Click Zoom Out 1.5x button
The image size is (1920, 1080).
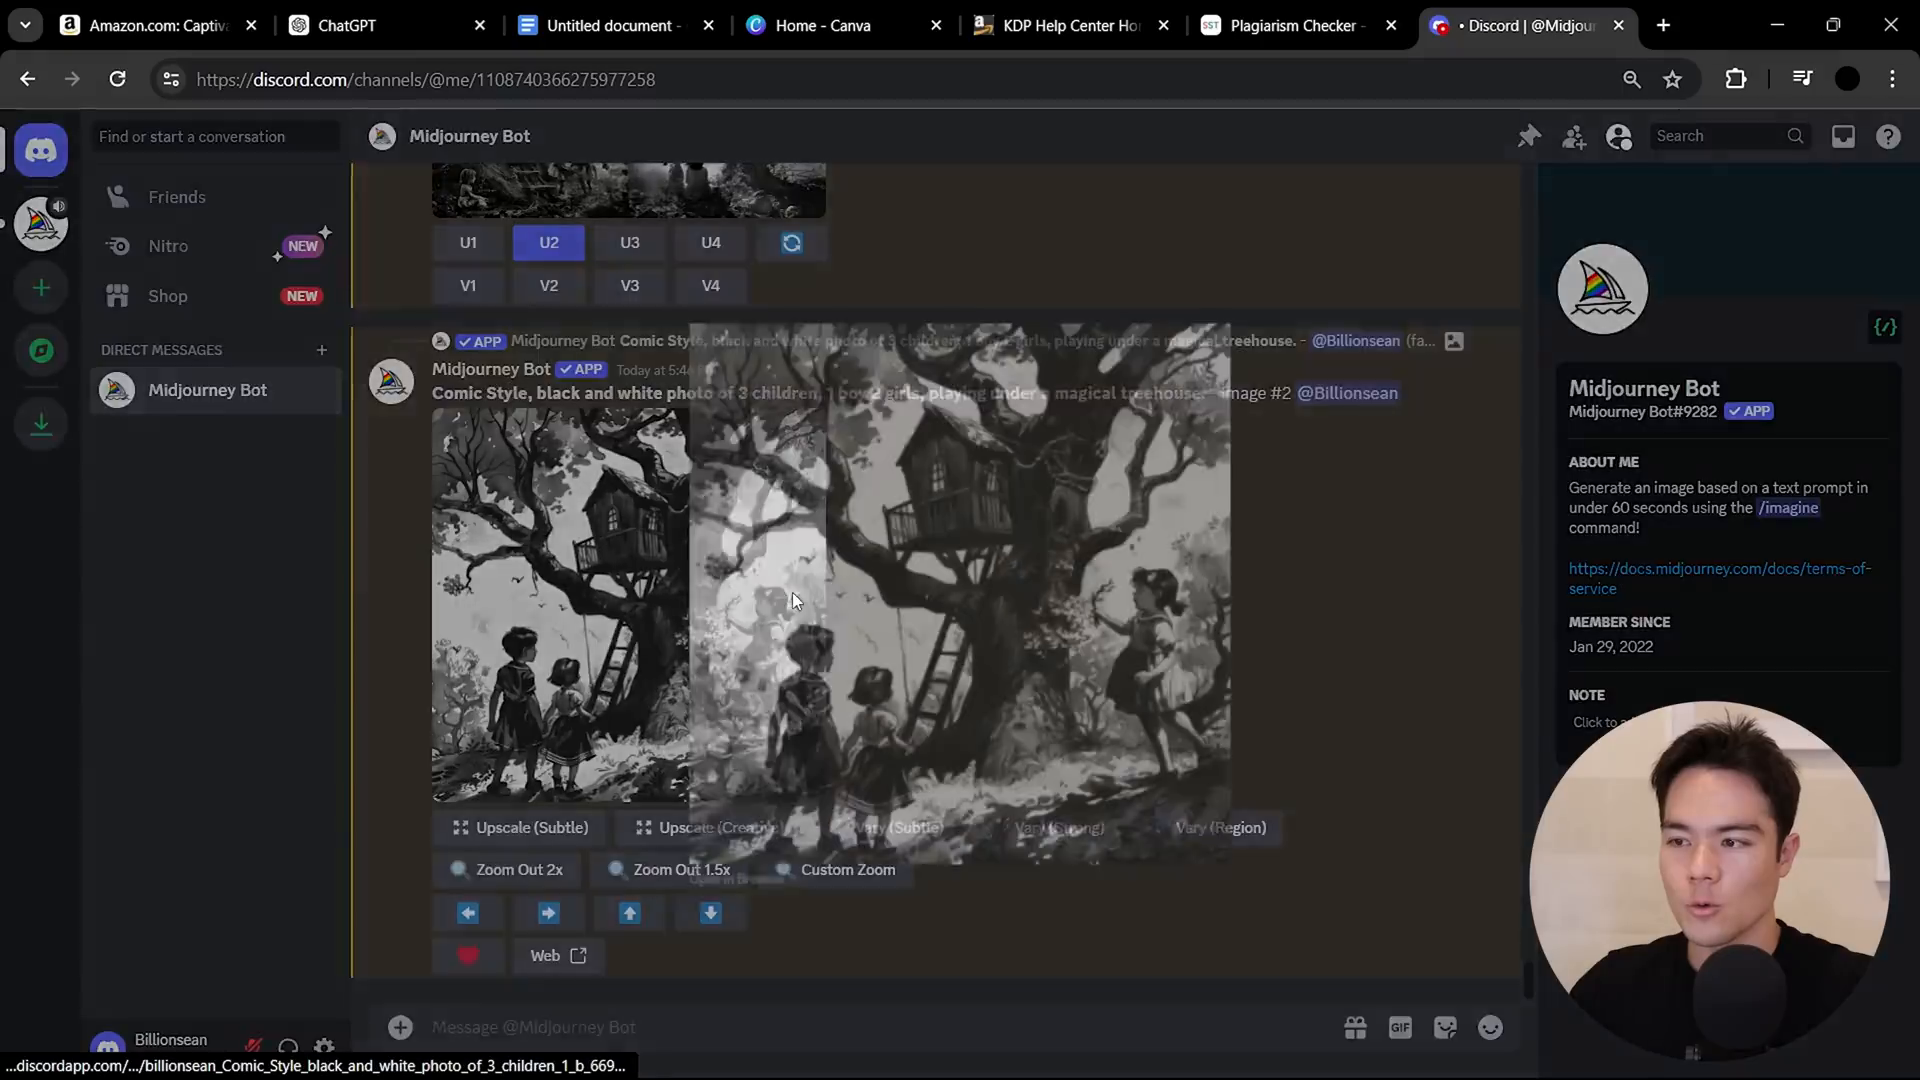[x=669, y=870]
